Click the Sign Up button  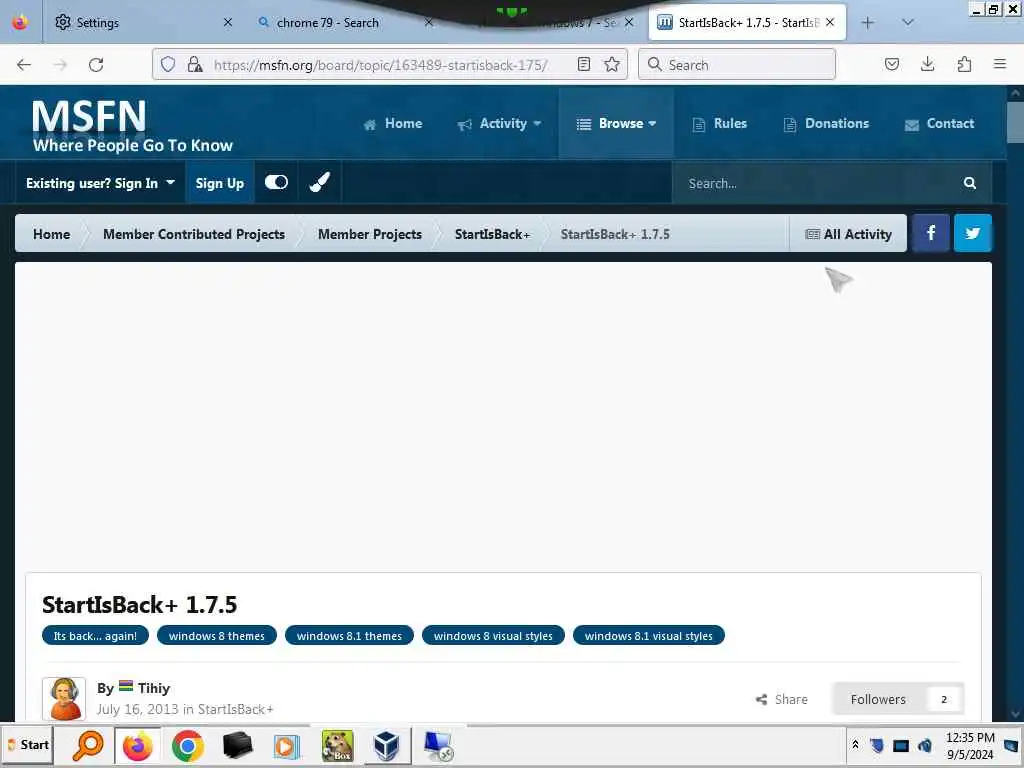pos(219,183)
